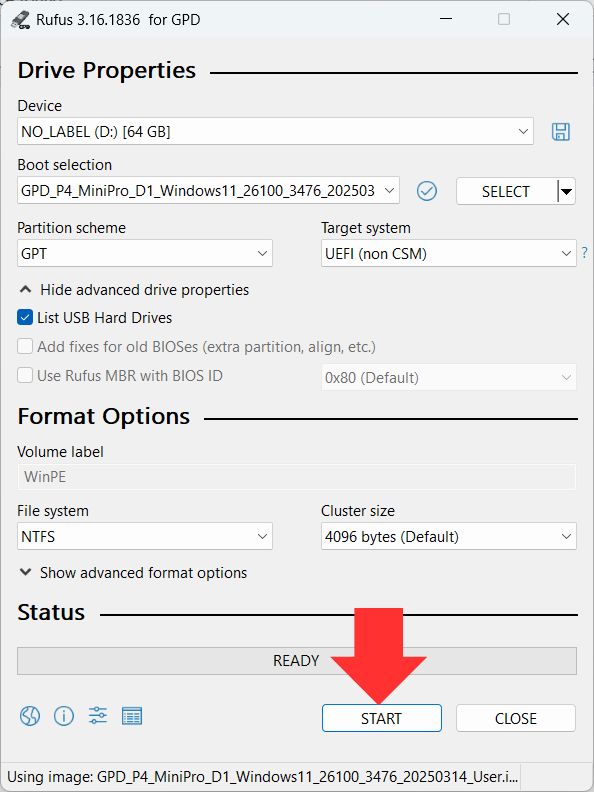Click the checksum checkmark icon
Screen dimensions: 594x792
(x=427, y=191)
